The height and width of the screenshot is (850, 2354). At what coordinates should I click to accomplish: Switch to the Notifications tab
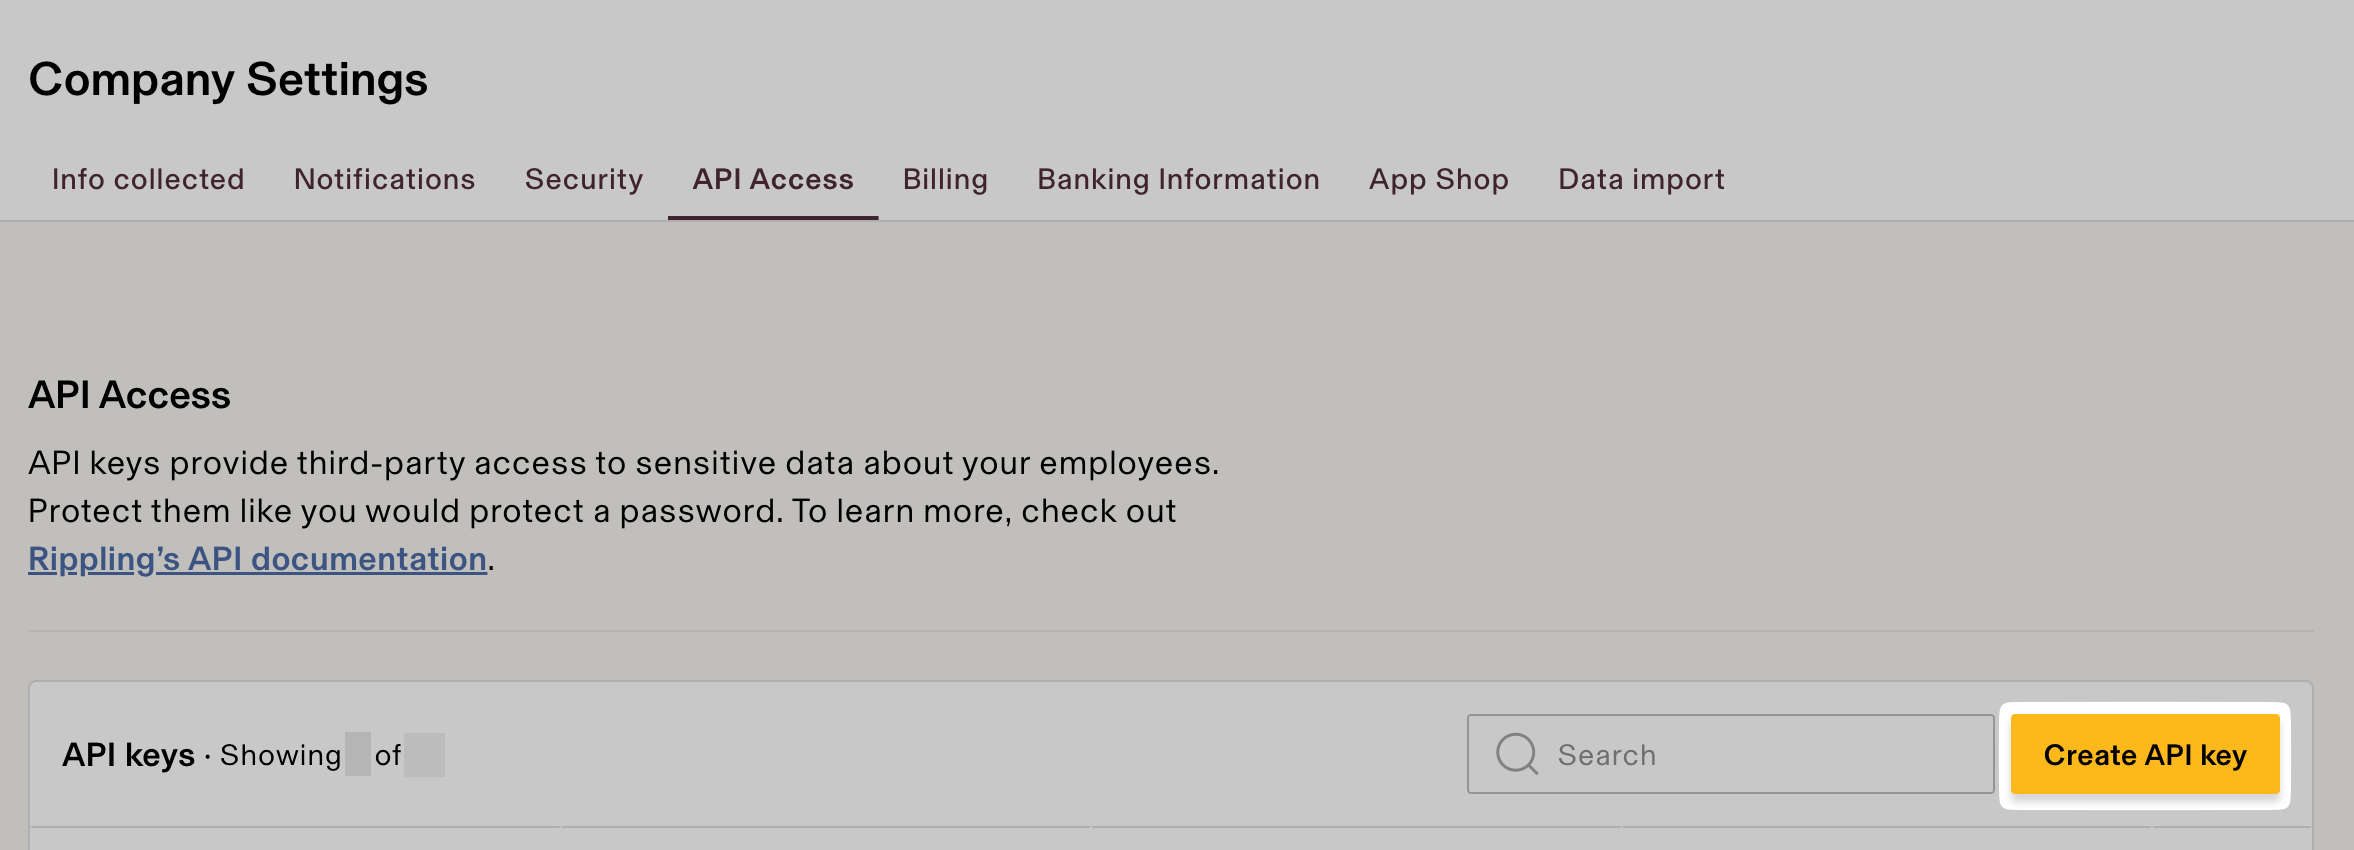point(384,179)
